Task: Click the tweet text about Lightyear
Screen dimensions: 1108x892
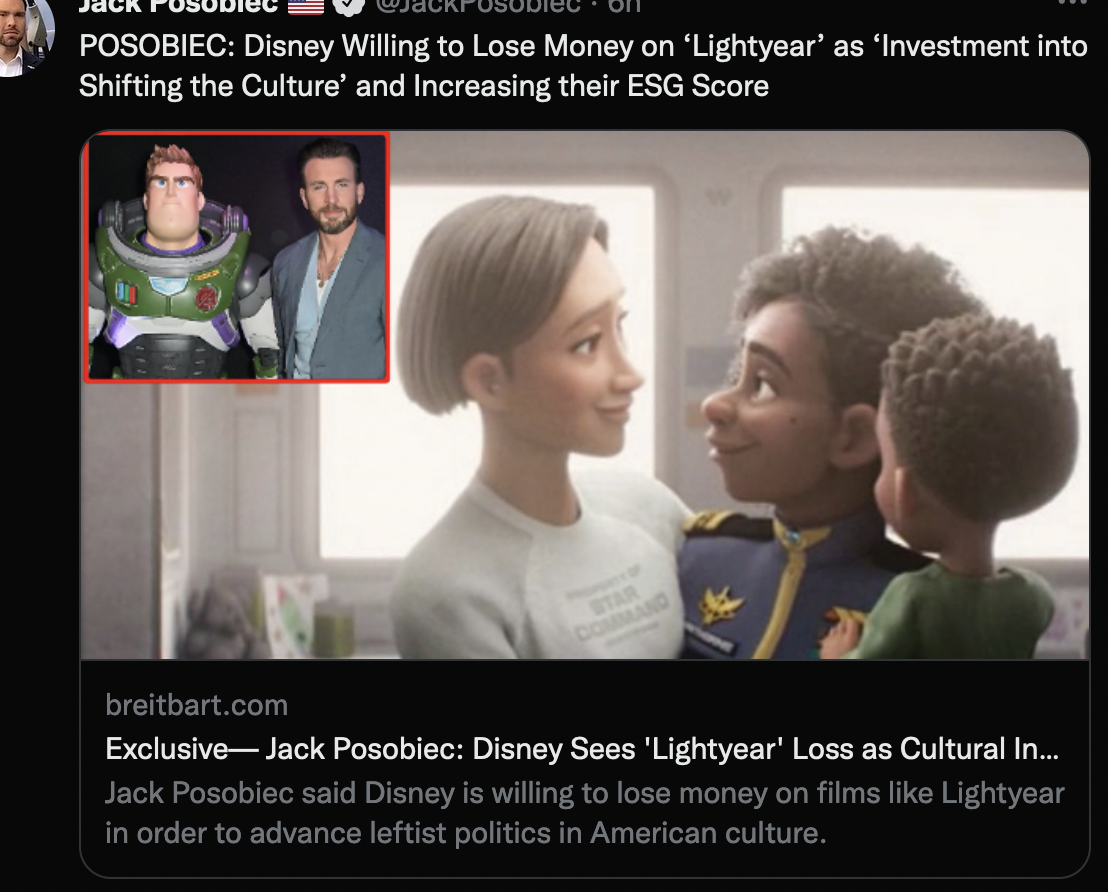Action: pyautogui.click(x=583, y=66)
